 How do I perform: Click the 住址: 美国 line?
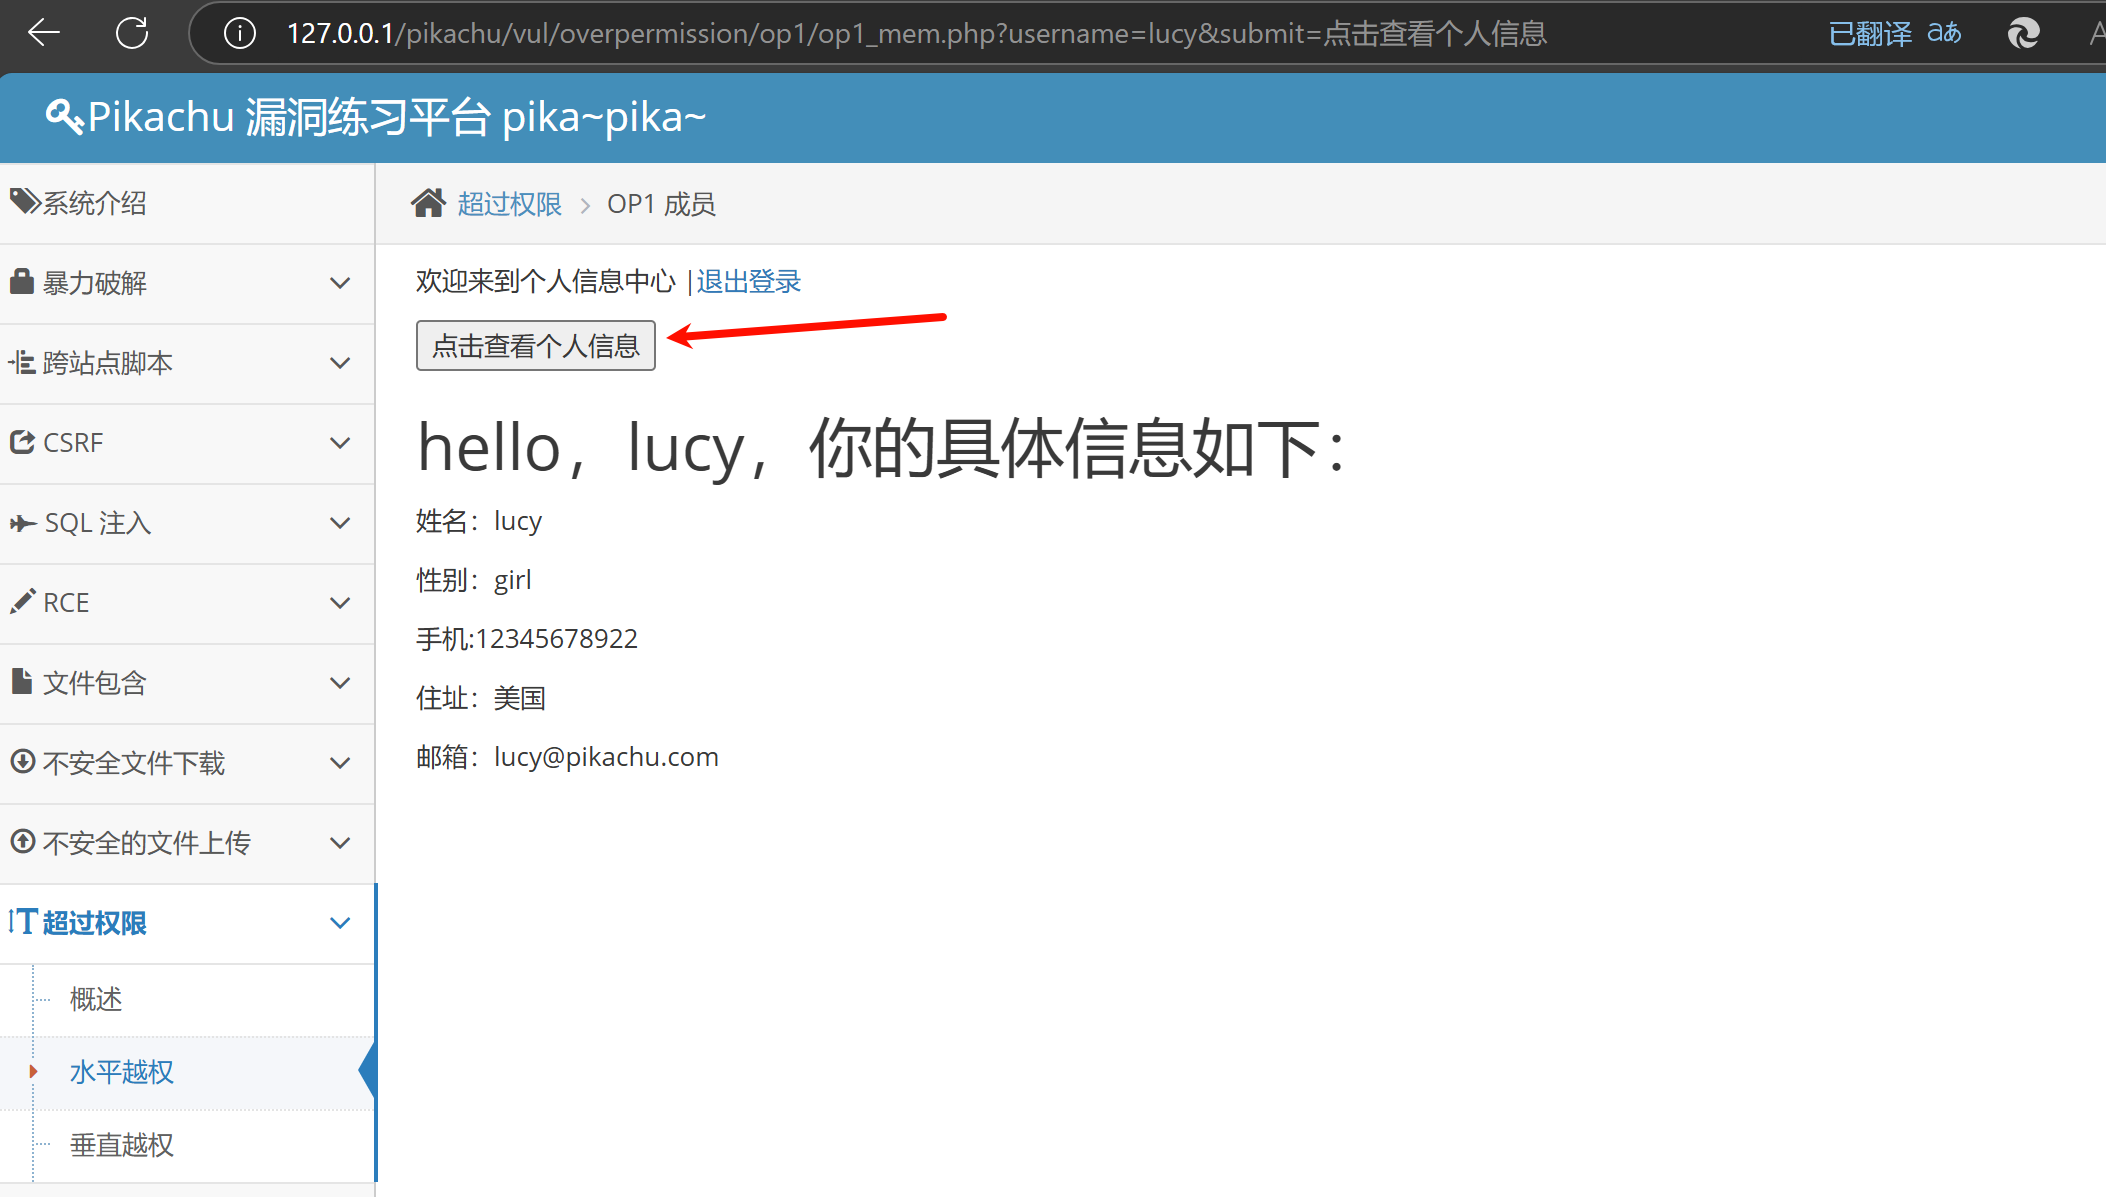click(x=481, y=698)
